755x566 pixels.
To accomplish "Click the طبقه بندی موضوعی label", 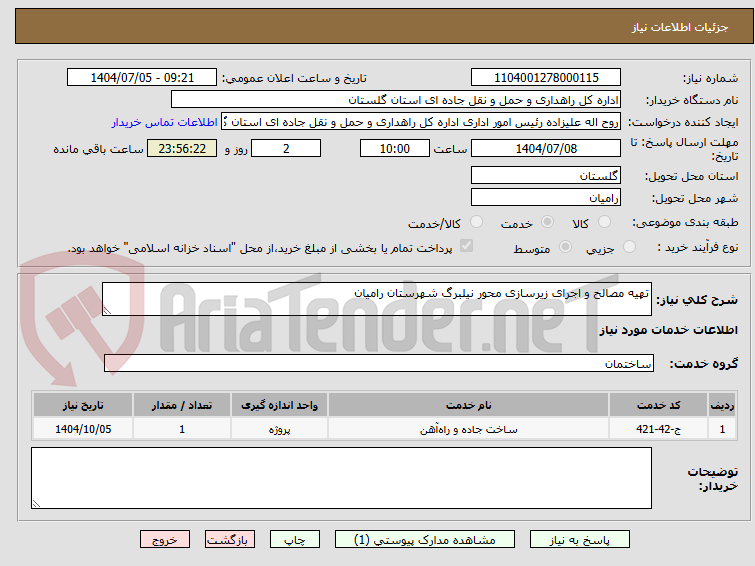I will click(685, 222).
